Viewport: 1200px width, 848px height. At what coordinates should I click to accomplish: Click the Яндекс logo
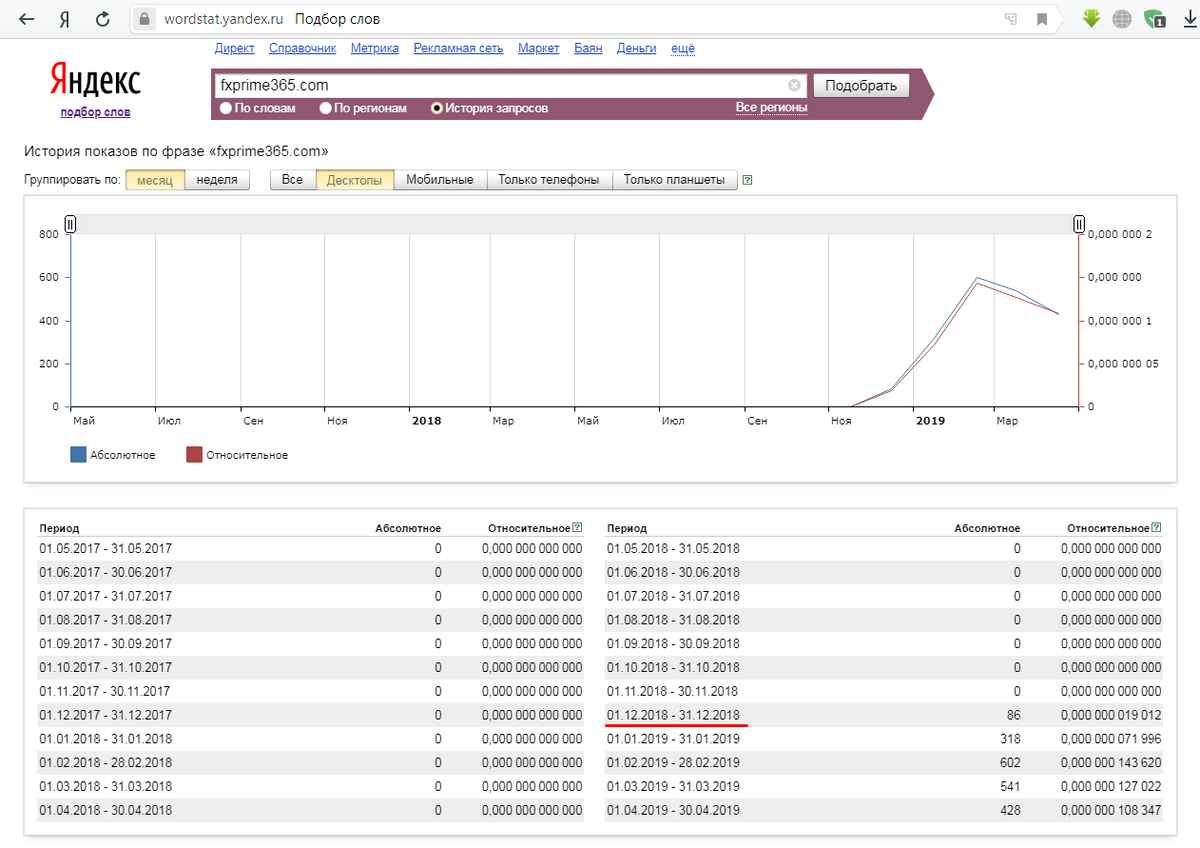pos(95,82)
